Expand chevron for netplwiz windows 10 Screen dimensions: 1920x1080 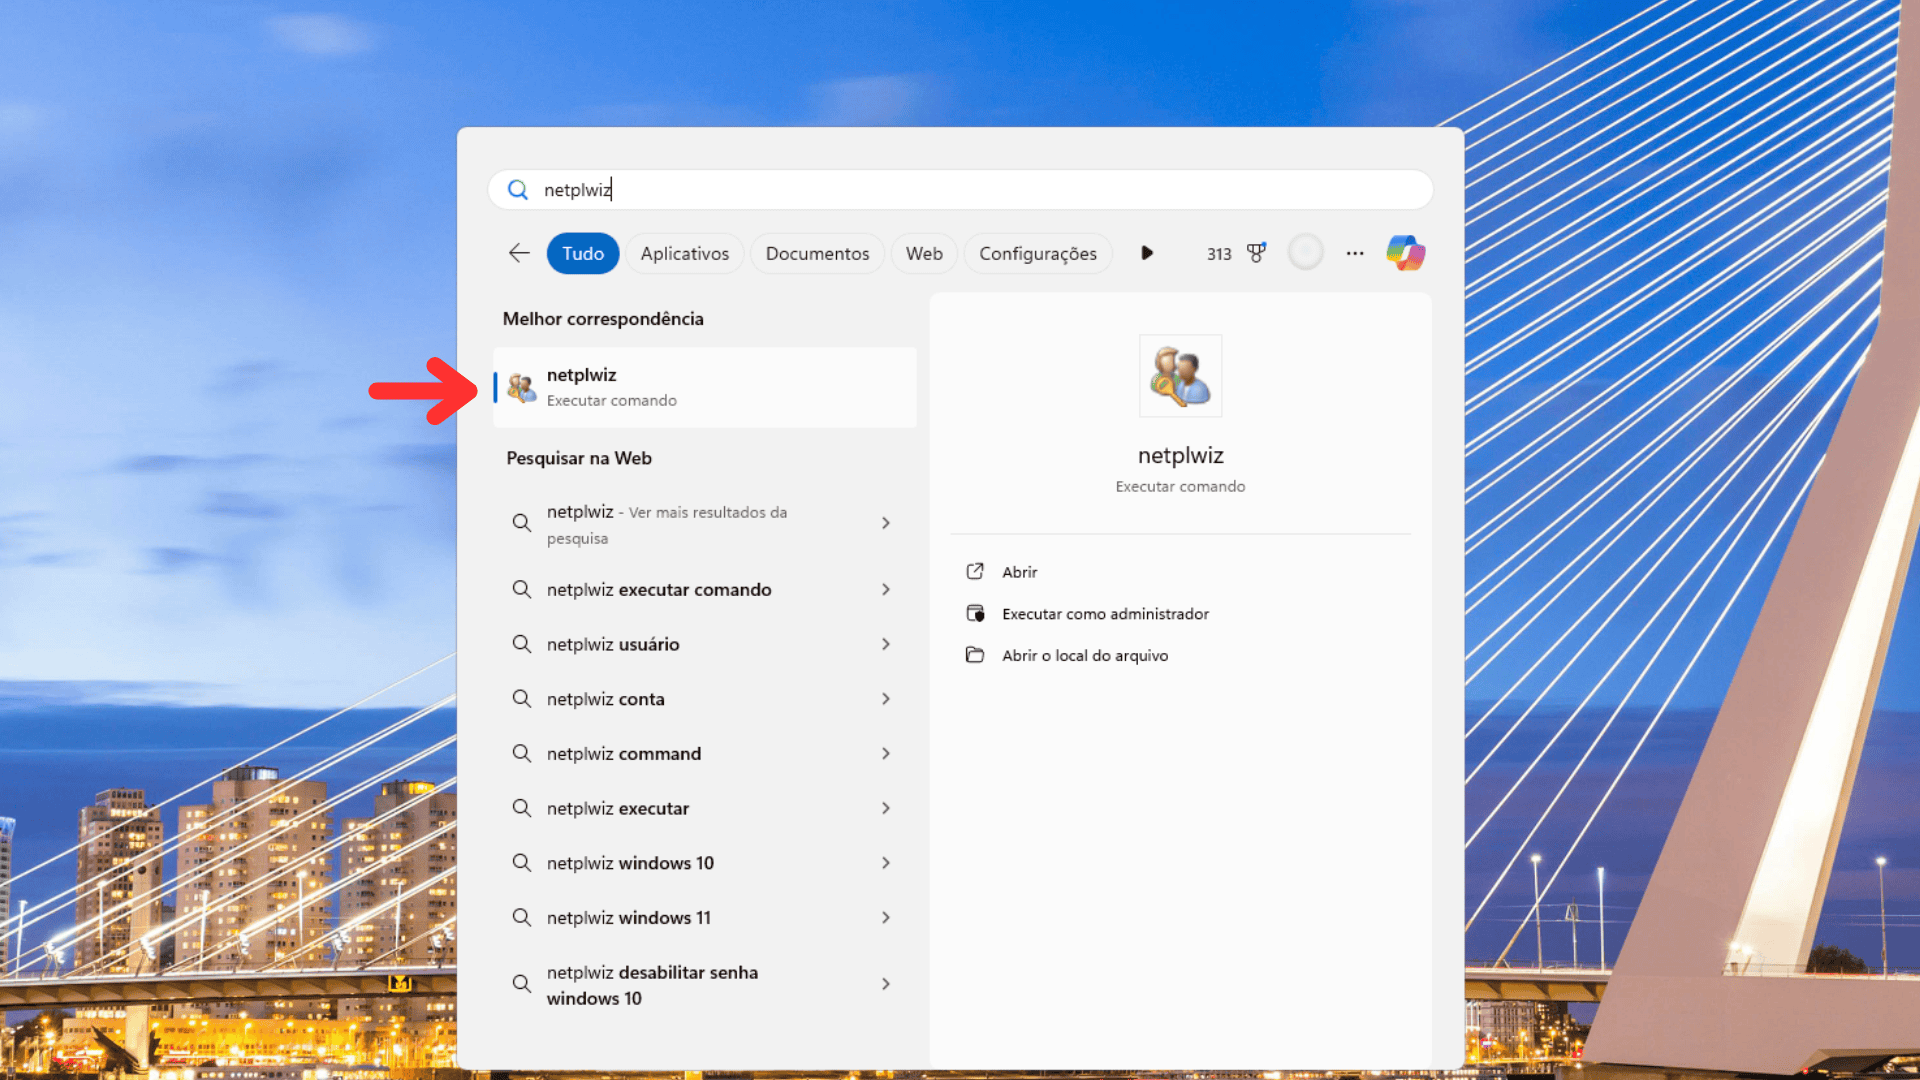tap(886, 863)
